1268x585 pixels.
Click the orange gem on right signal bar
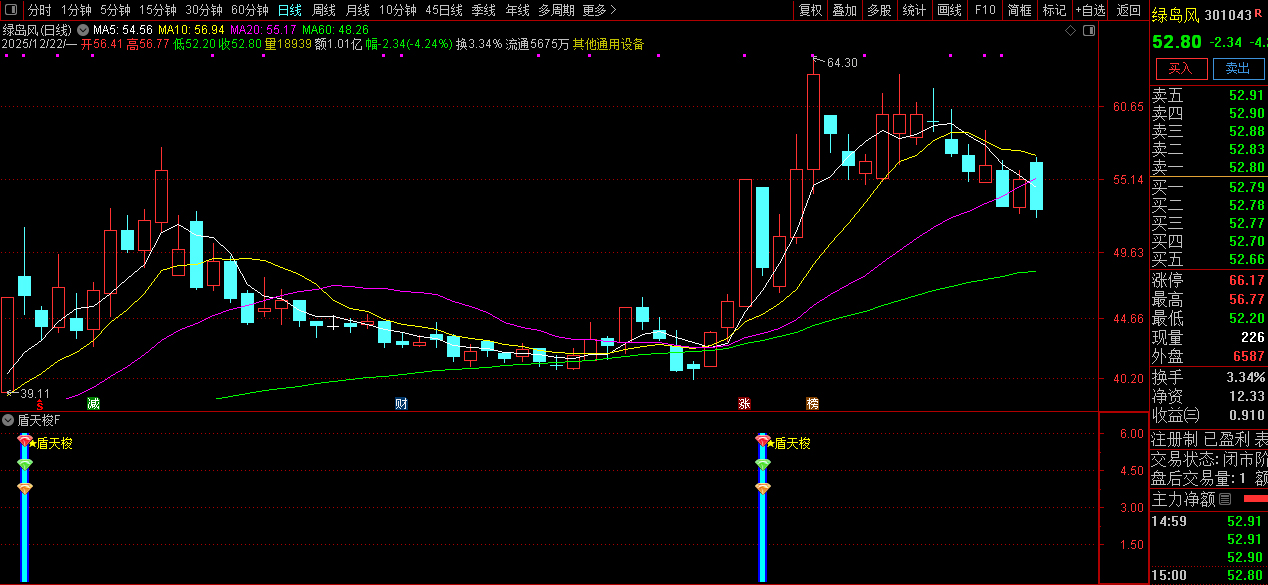[x=763, y=488]
